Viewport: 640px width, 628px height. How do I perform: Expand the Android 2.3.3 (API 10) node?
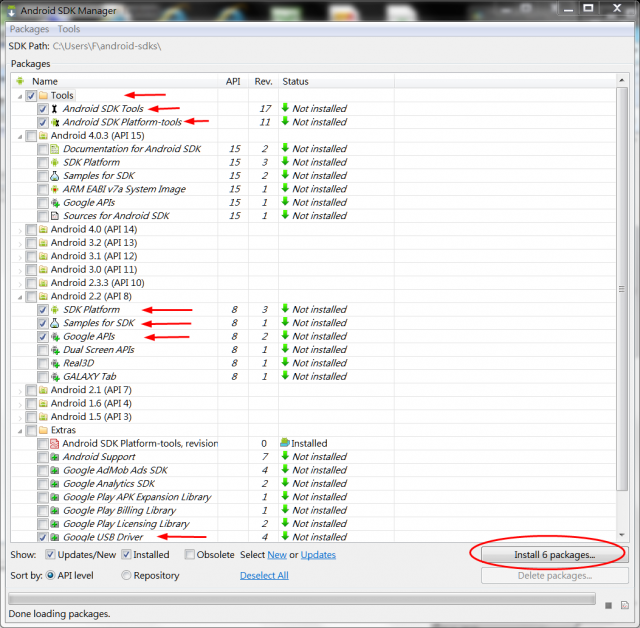click(20, 284)
